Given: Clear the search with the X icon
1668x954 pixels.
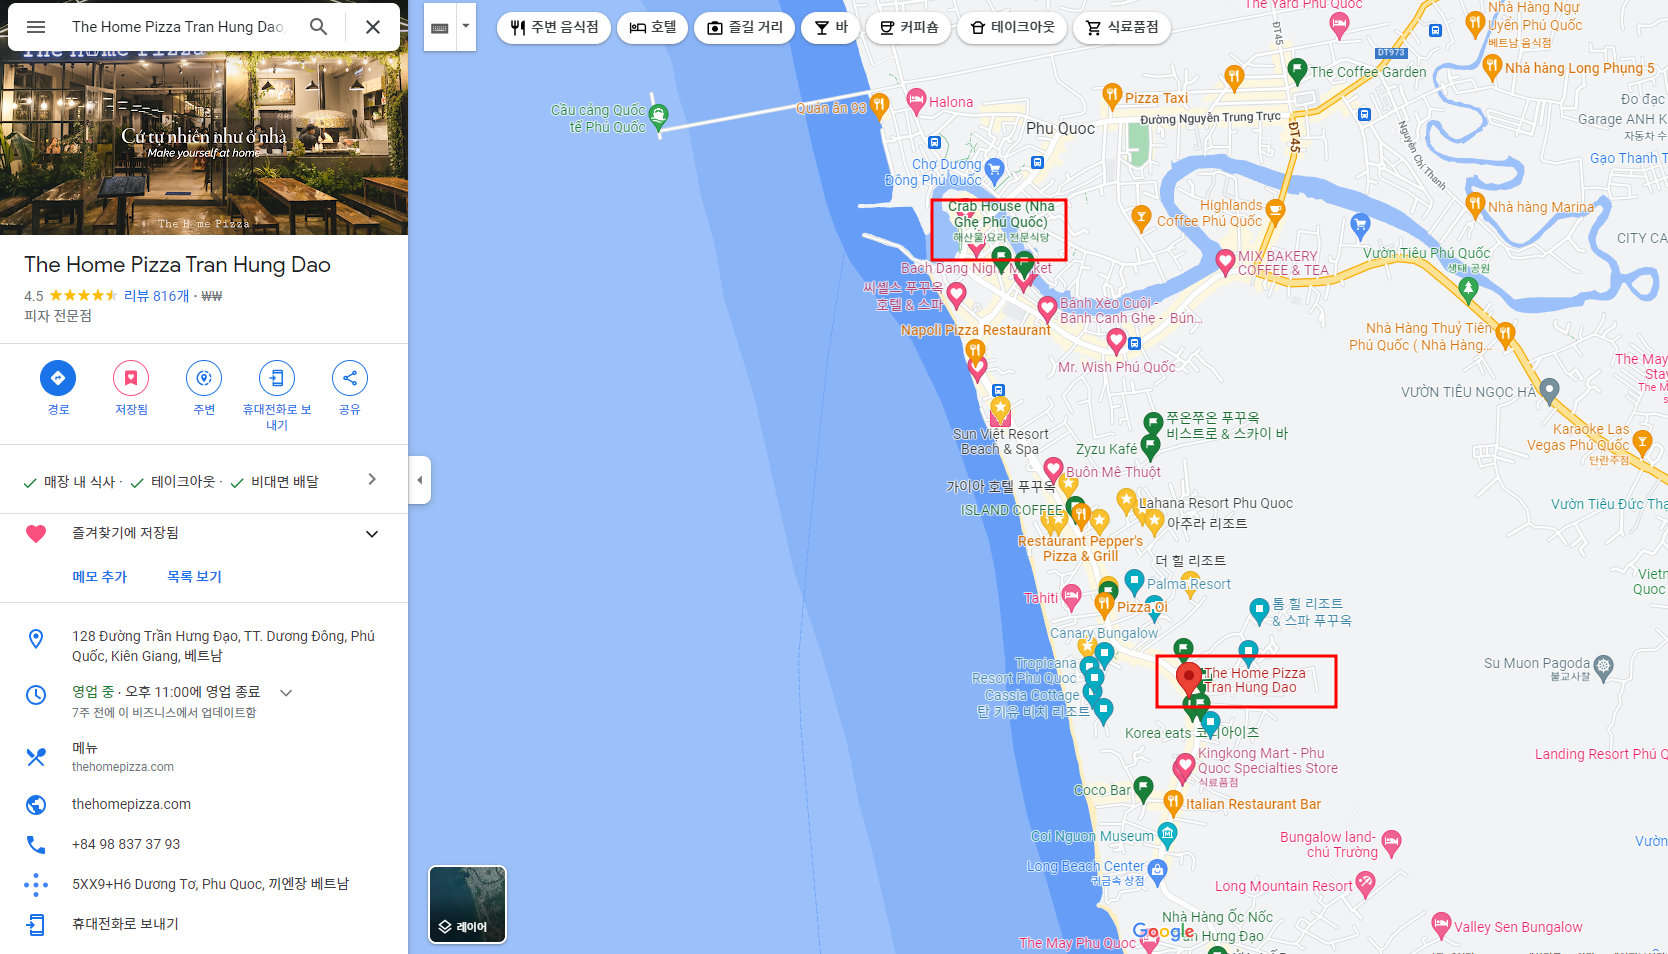Looking at the screenshot, I should pyautogui.click(x=373, y=27).
